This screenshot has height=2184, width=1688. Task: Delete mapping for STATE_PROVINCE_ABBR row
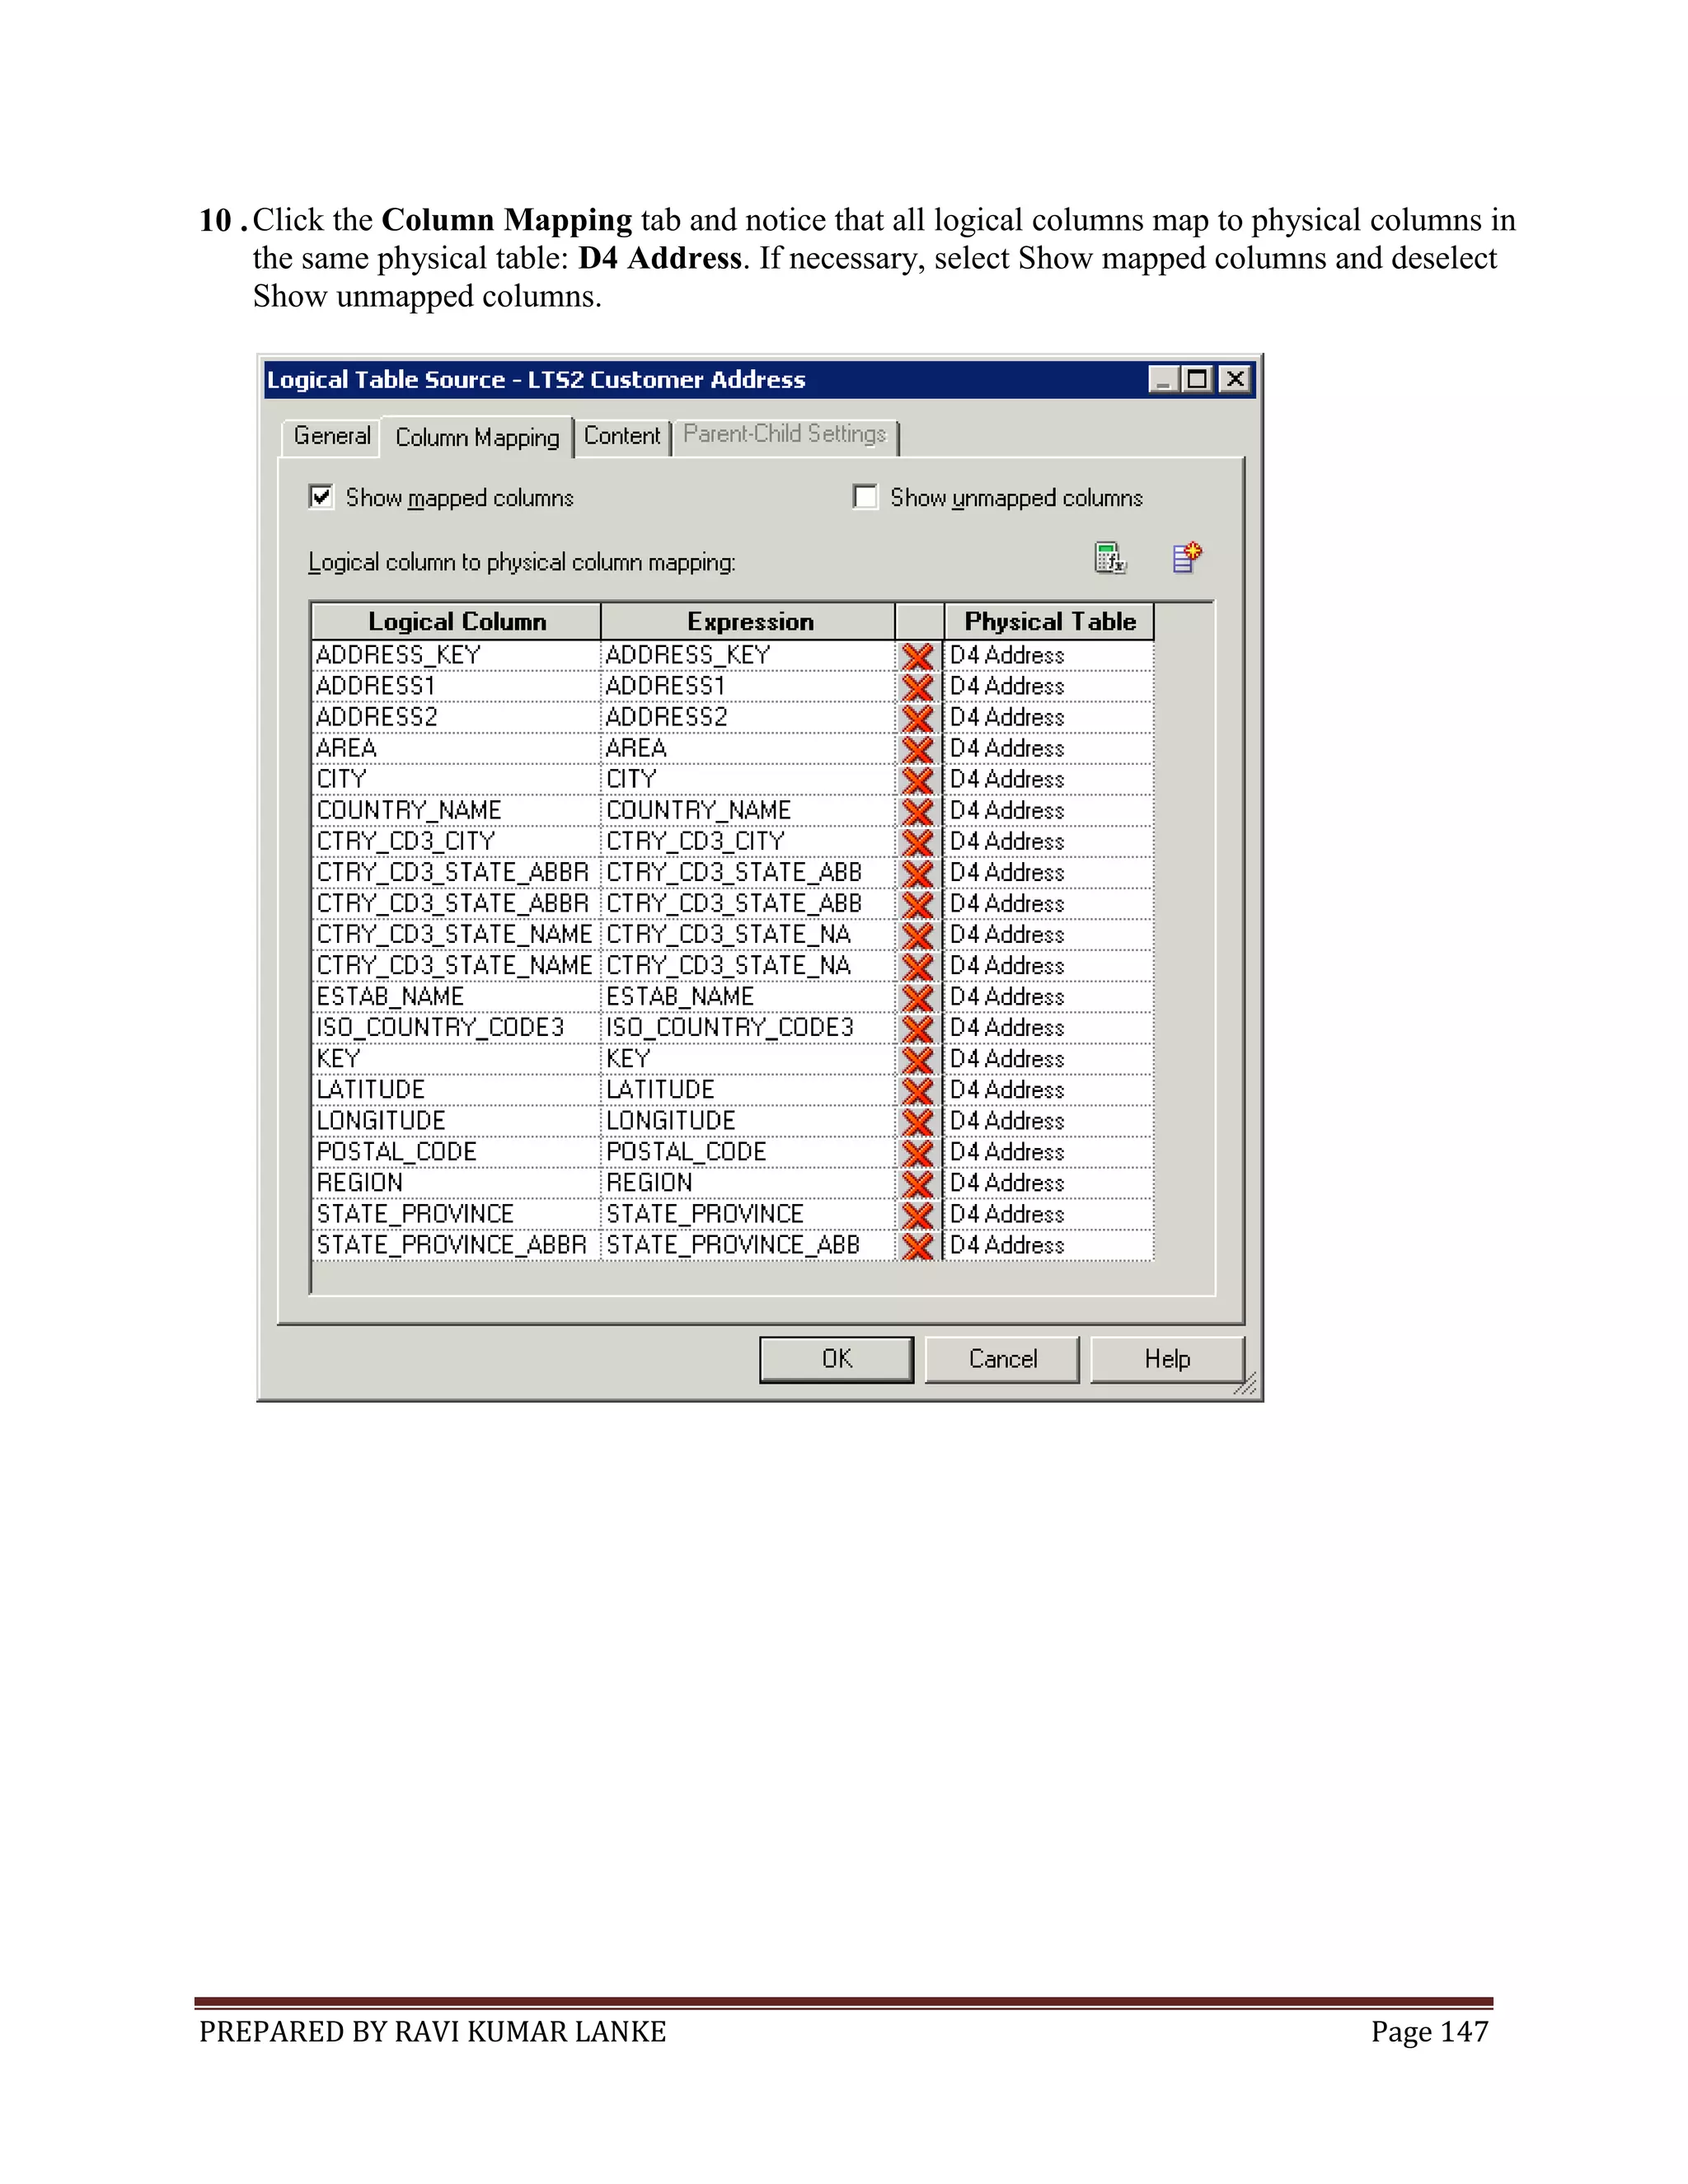[917, 1245]
